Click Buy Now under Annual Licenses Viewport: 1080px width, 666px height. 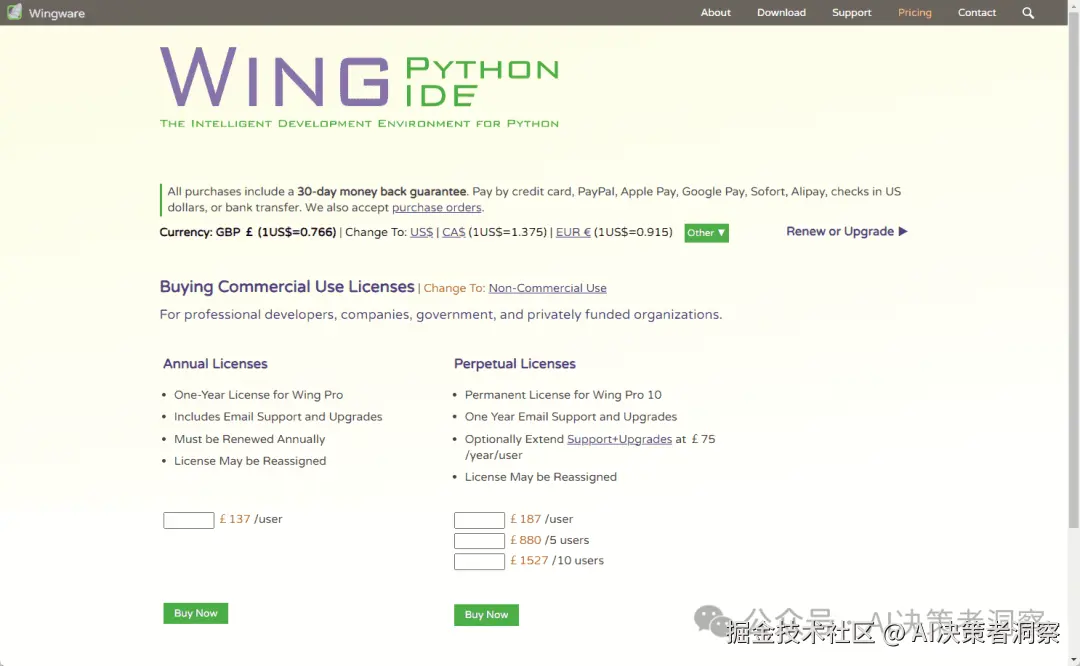tap(196, 613)
